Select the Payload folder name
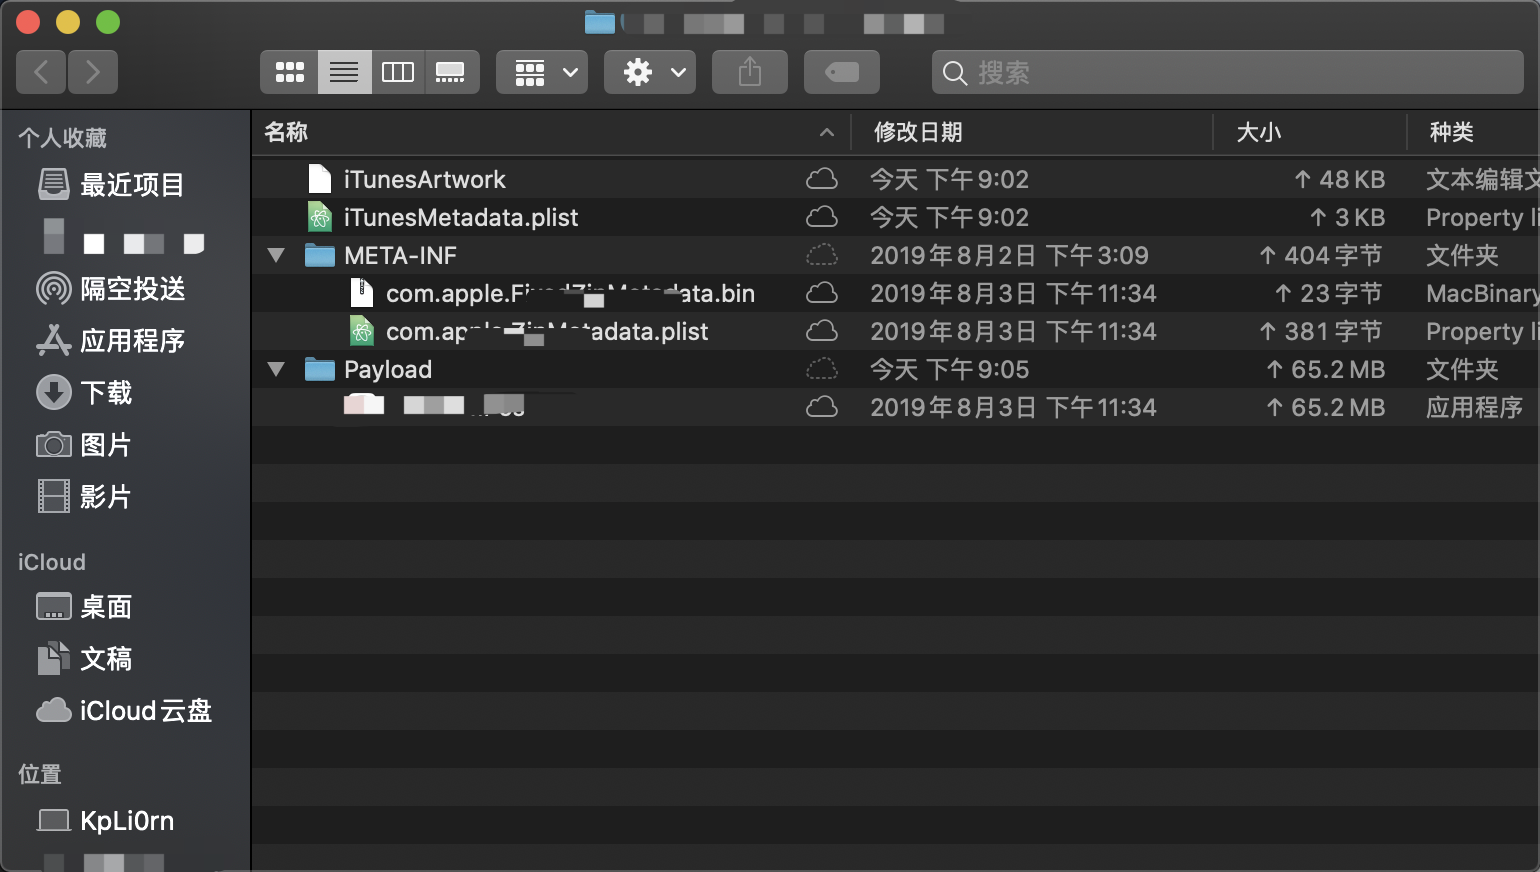Viewport: 1540px width, 872px height. [x=388, y=370]
